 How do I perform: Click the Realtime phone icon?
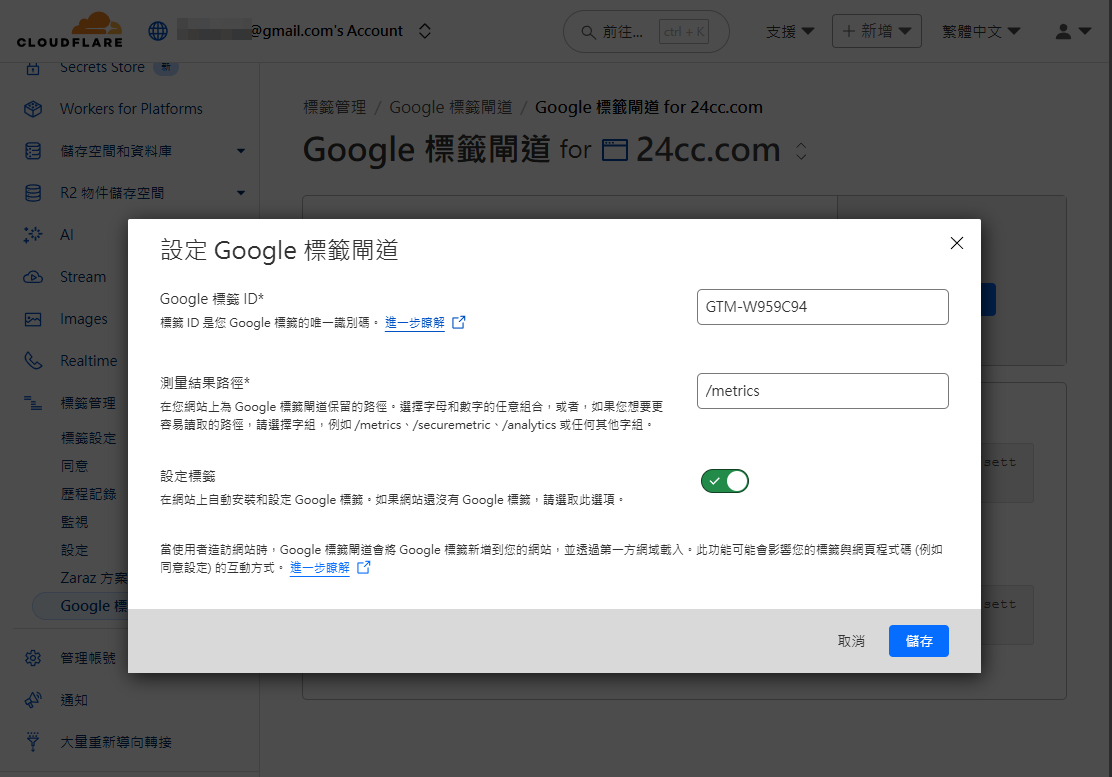tap(33, 361)
